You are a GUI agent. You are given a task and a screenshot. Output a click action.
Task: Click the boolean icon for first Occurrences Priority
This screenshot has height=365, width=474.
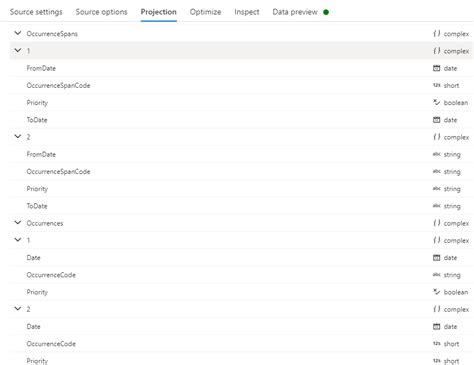tap(437, 292)
